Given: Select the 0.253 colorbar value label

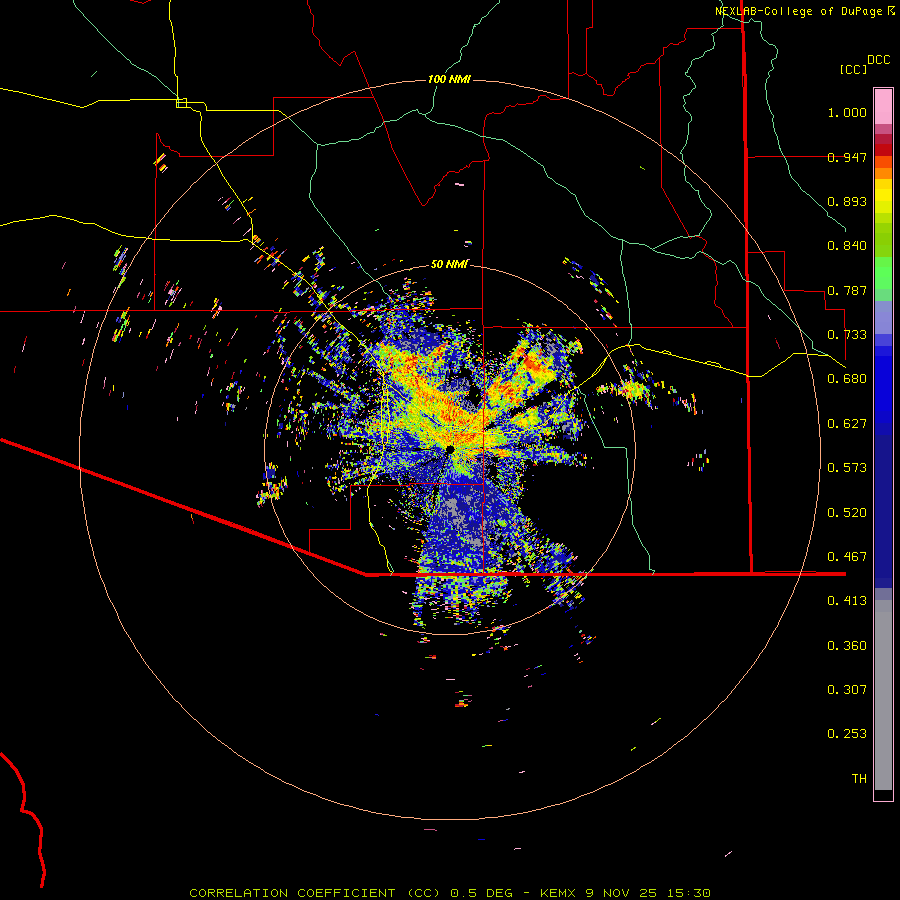Looking at the screenshot, I should click(x=847, y=734).
